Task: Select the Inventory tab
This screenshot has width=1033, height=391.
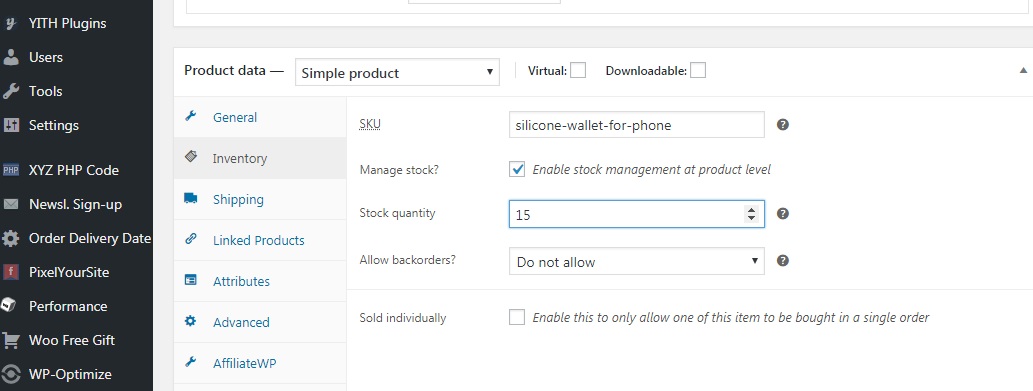Action: pos(260,158)
